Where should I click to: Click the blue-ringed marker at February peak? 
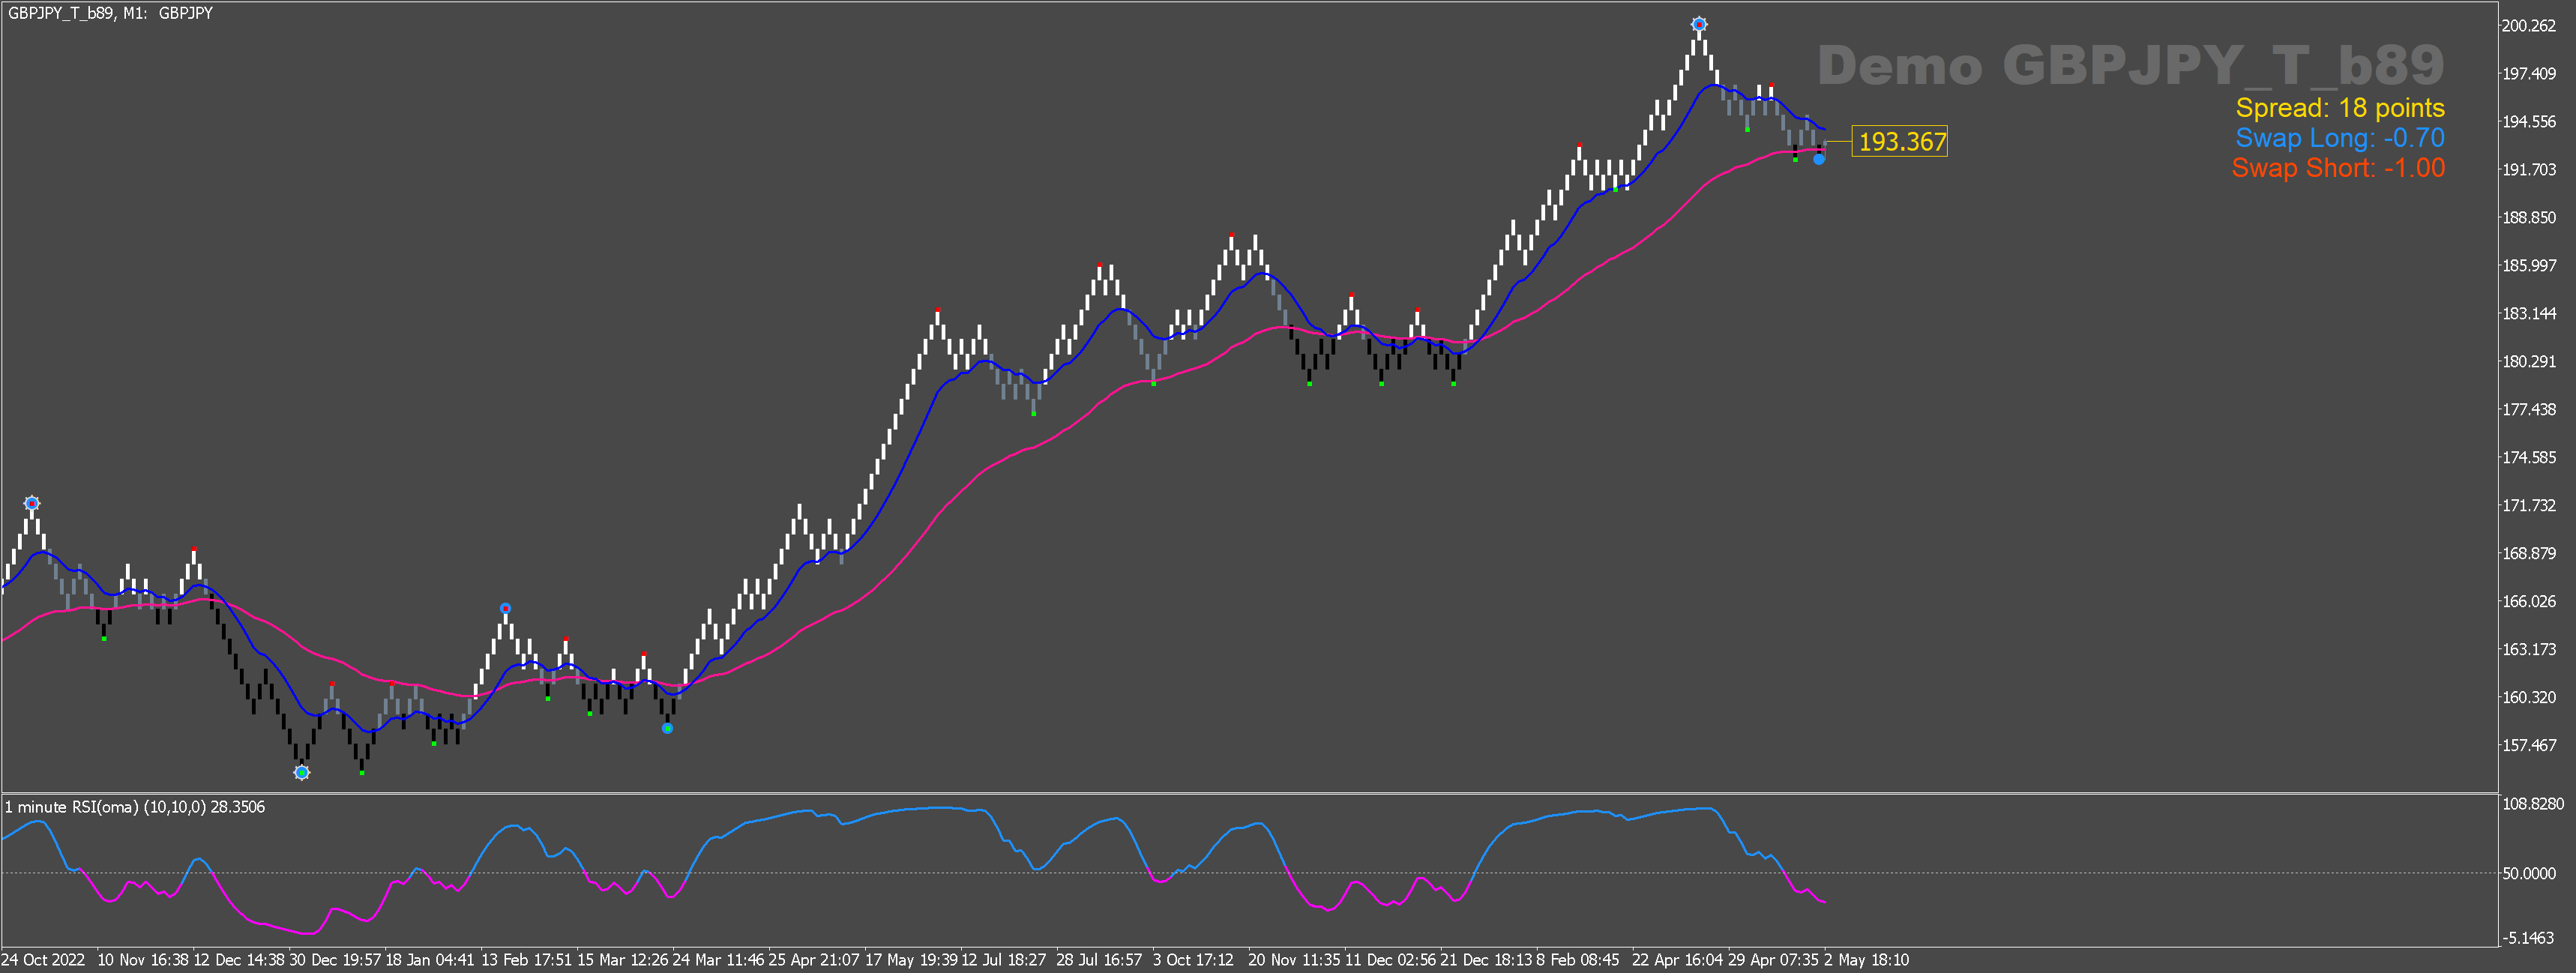(x=505, y=608)
